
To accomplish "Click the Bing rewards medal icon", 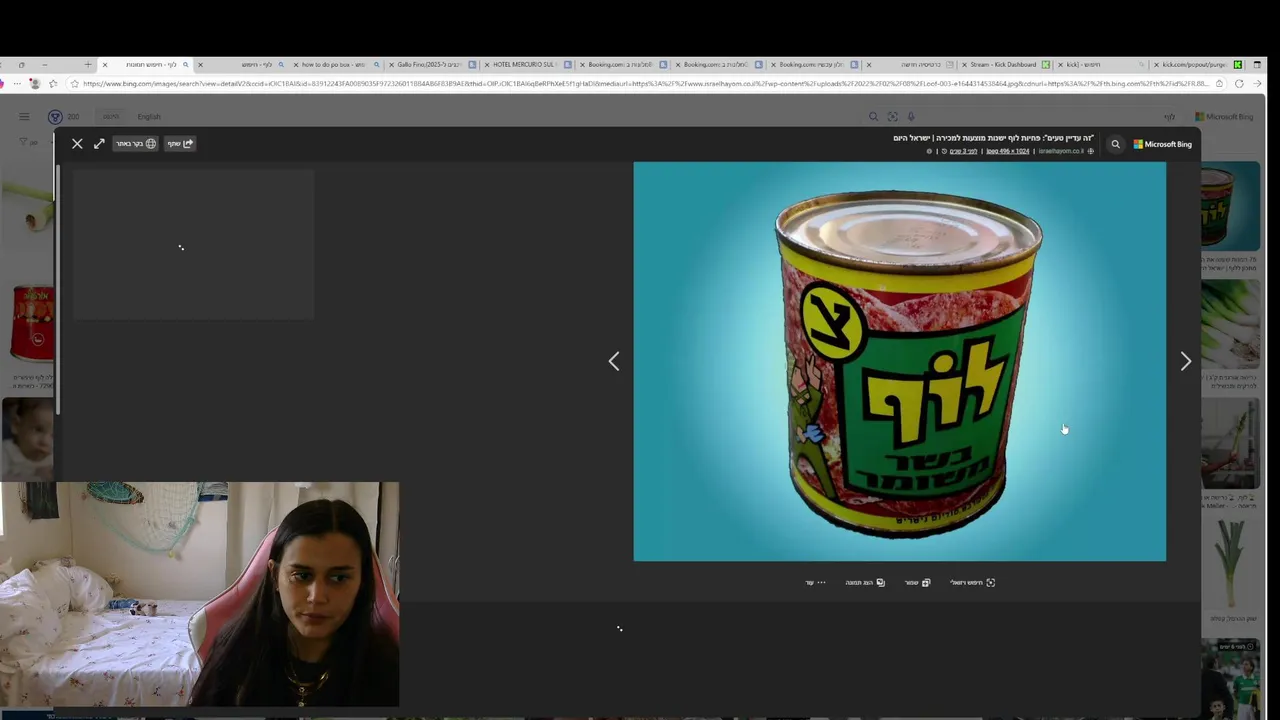I will pyautogui.click(x=55, y=117).
